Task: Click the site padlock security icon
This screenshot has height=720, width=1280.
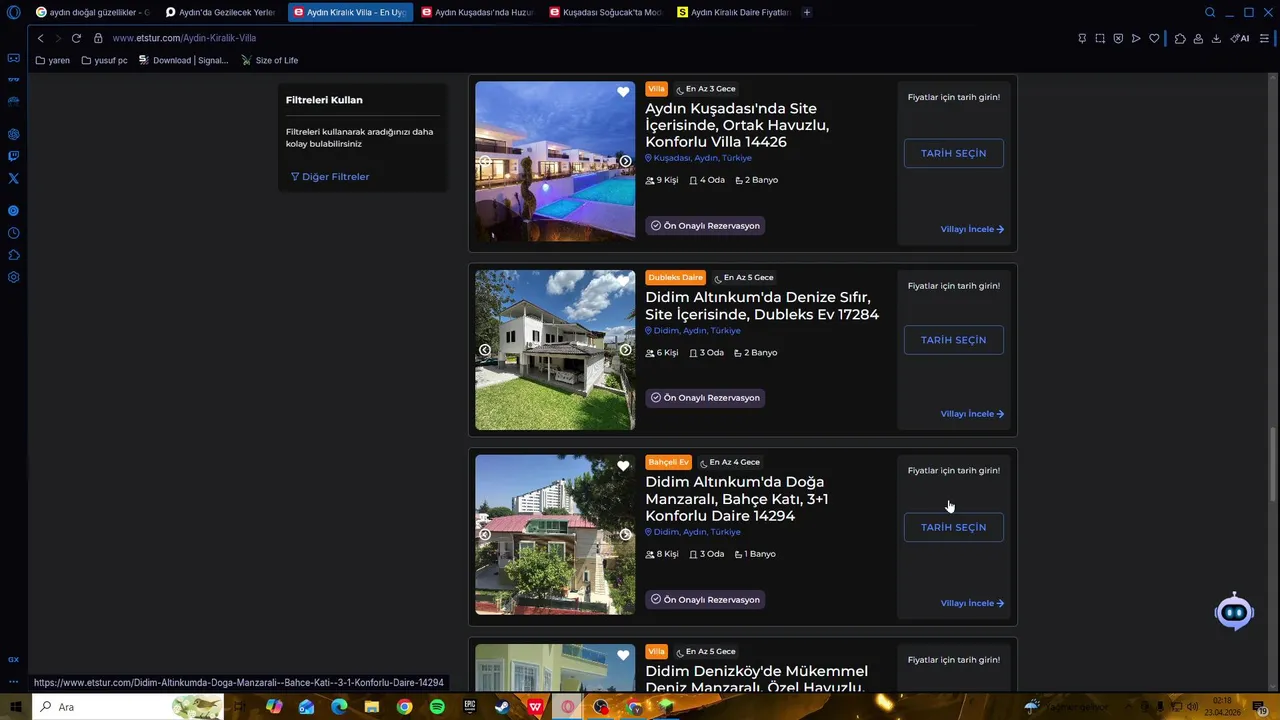Action: tap(98, 38)
